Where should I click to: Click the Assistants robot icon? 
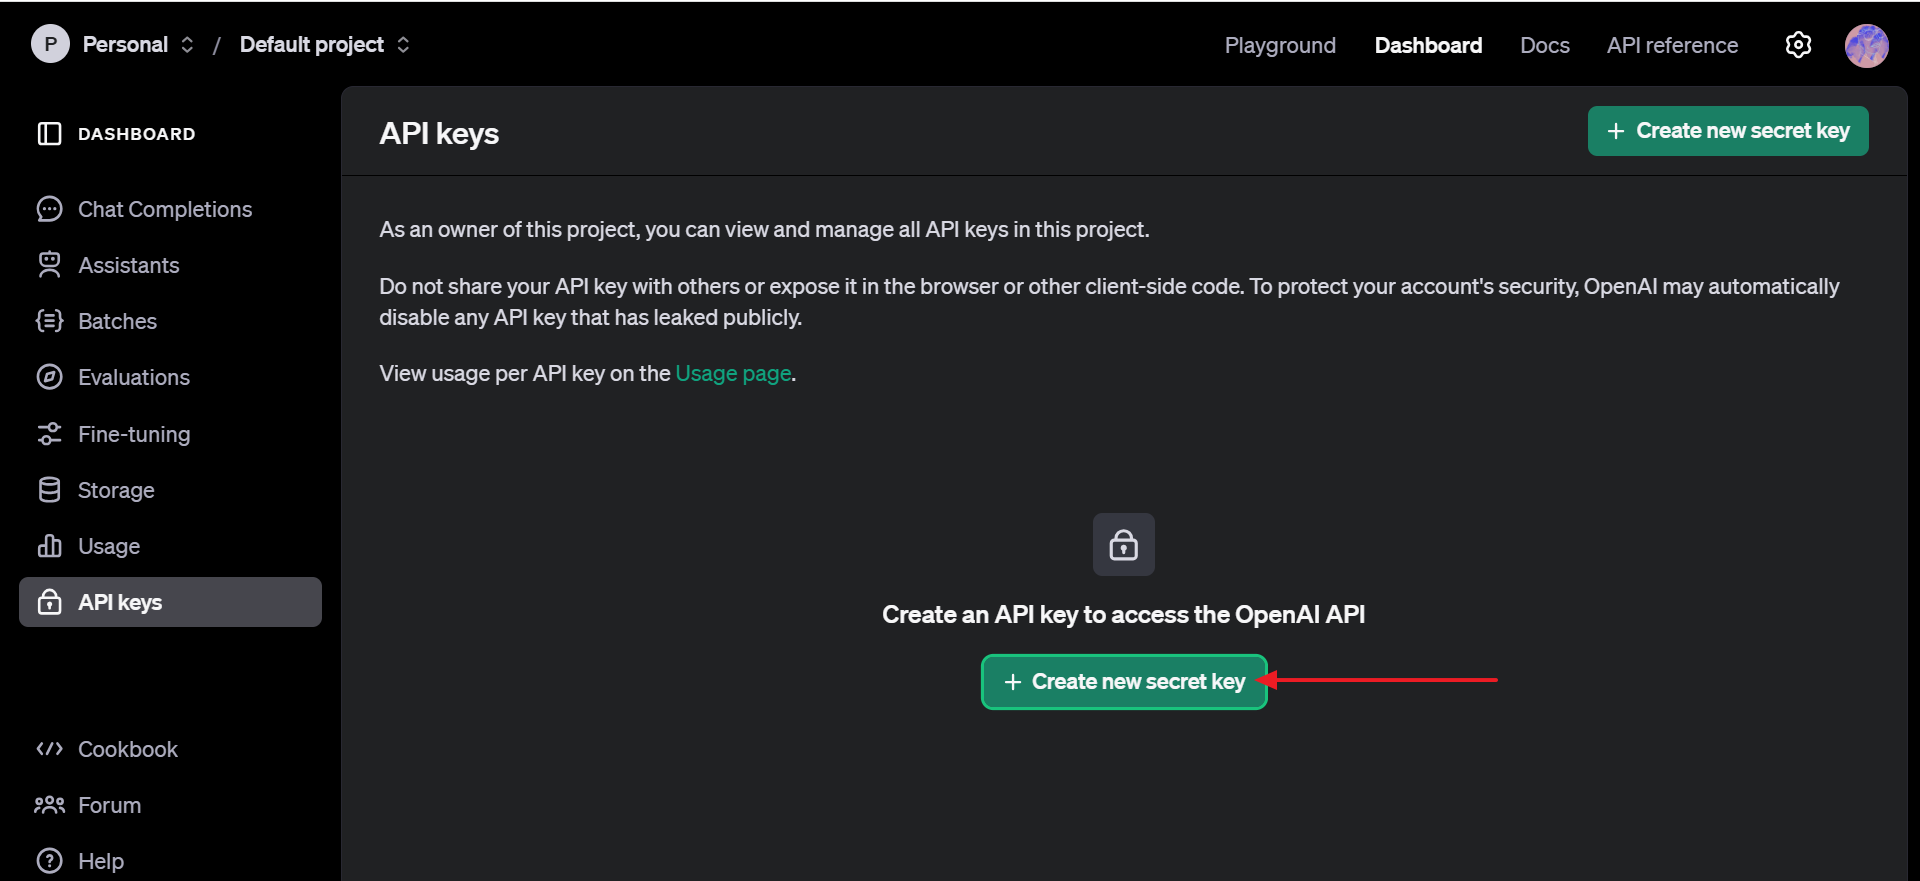[x=49, y=265]
